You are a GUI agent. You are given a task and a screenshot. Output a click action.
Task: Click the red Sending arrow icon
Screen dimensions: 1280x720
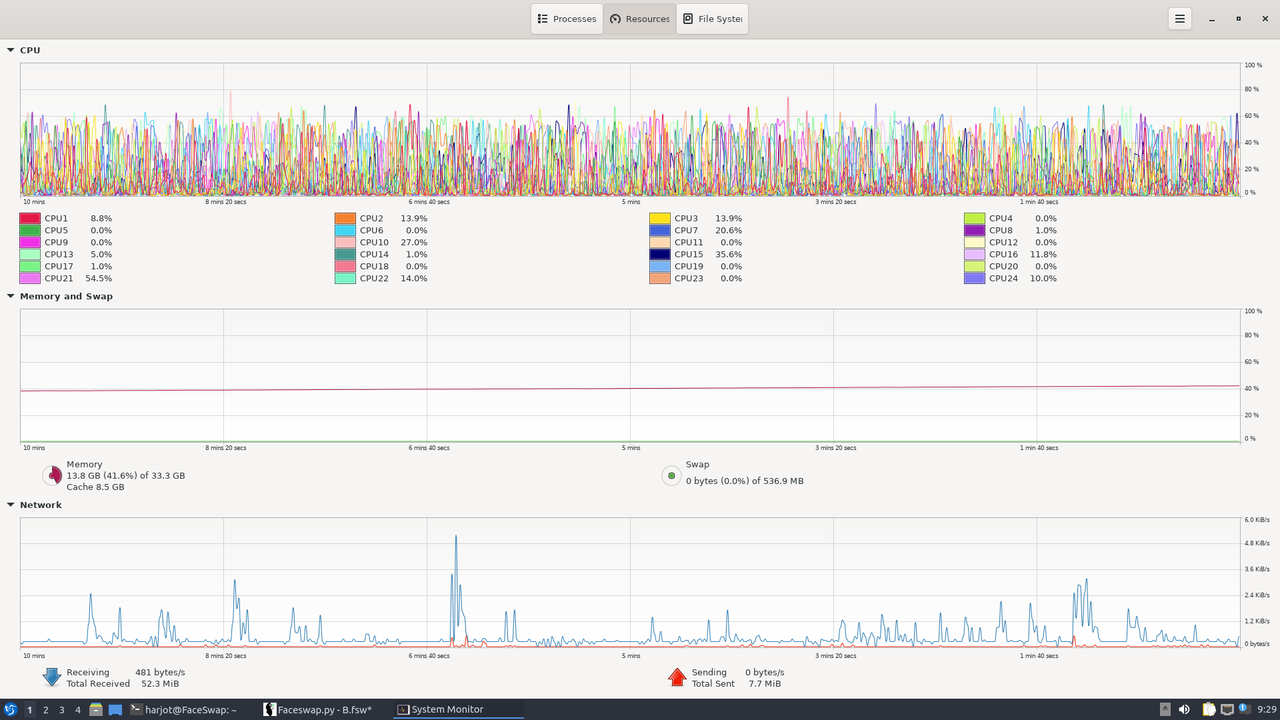pos(677,677)
